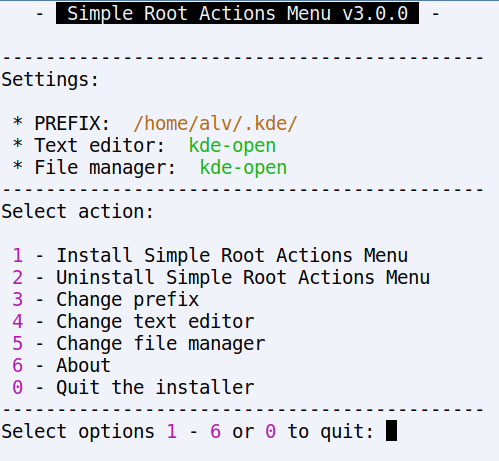
Task: Click the Text editor kde-open value
Action: click(232, 146)
